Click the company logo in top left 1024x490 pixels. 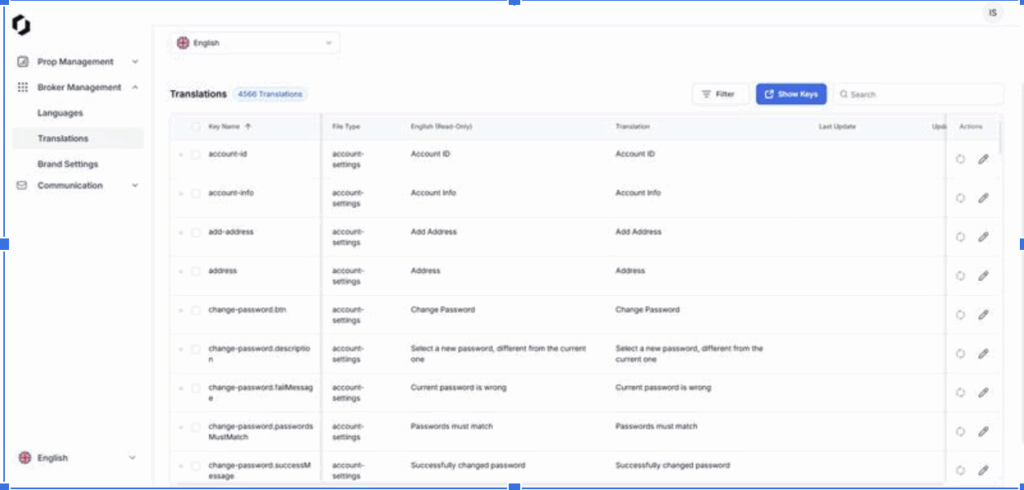coord(21,25)
